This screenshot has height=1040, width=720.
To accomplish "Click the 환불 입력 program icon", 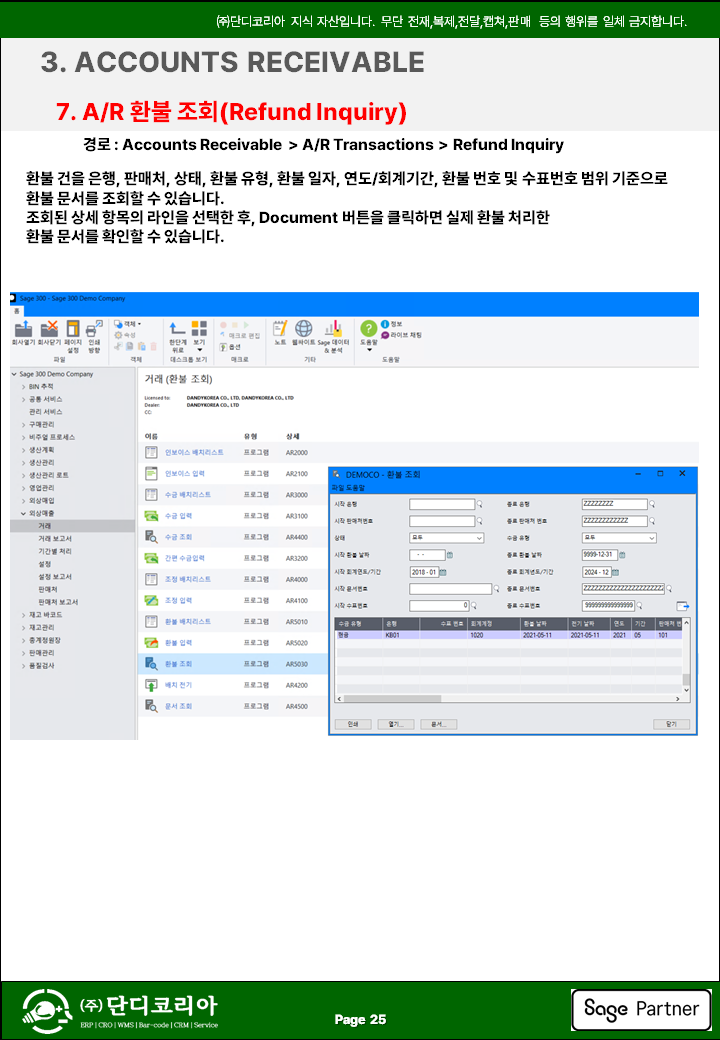I will coord(151,643).
